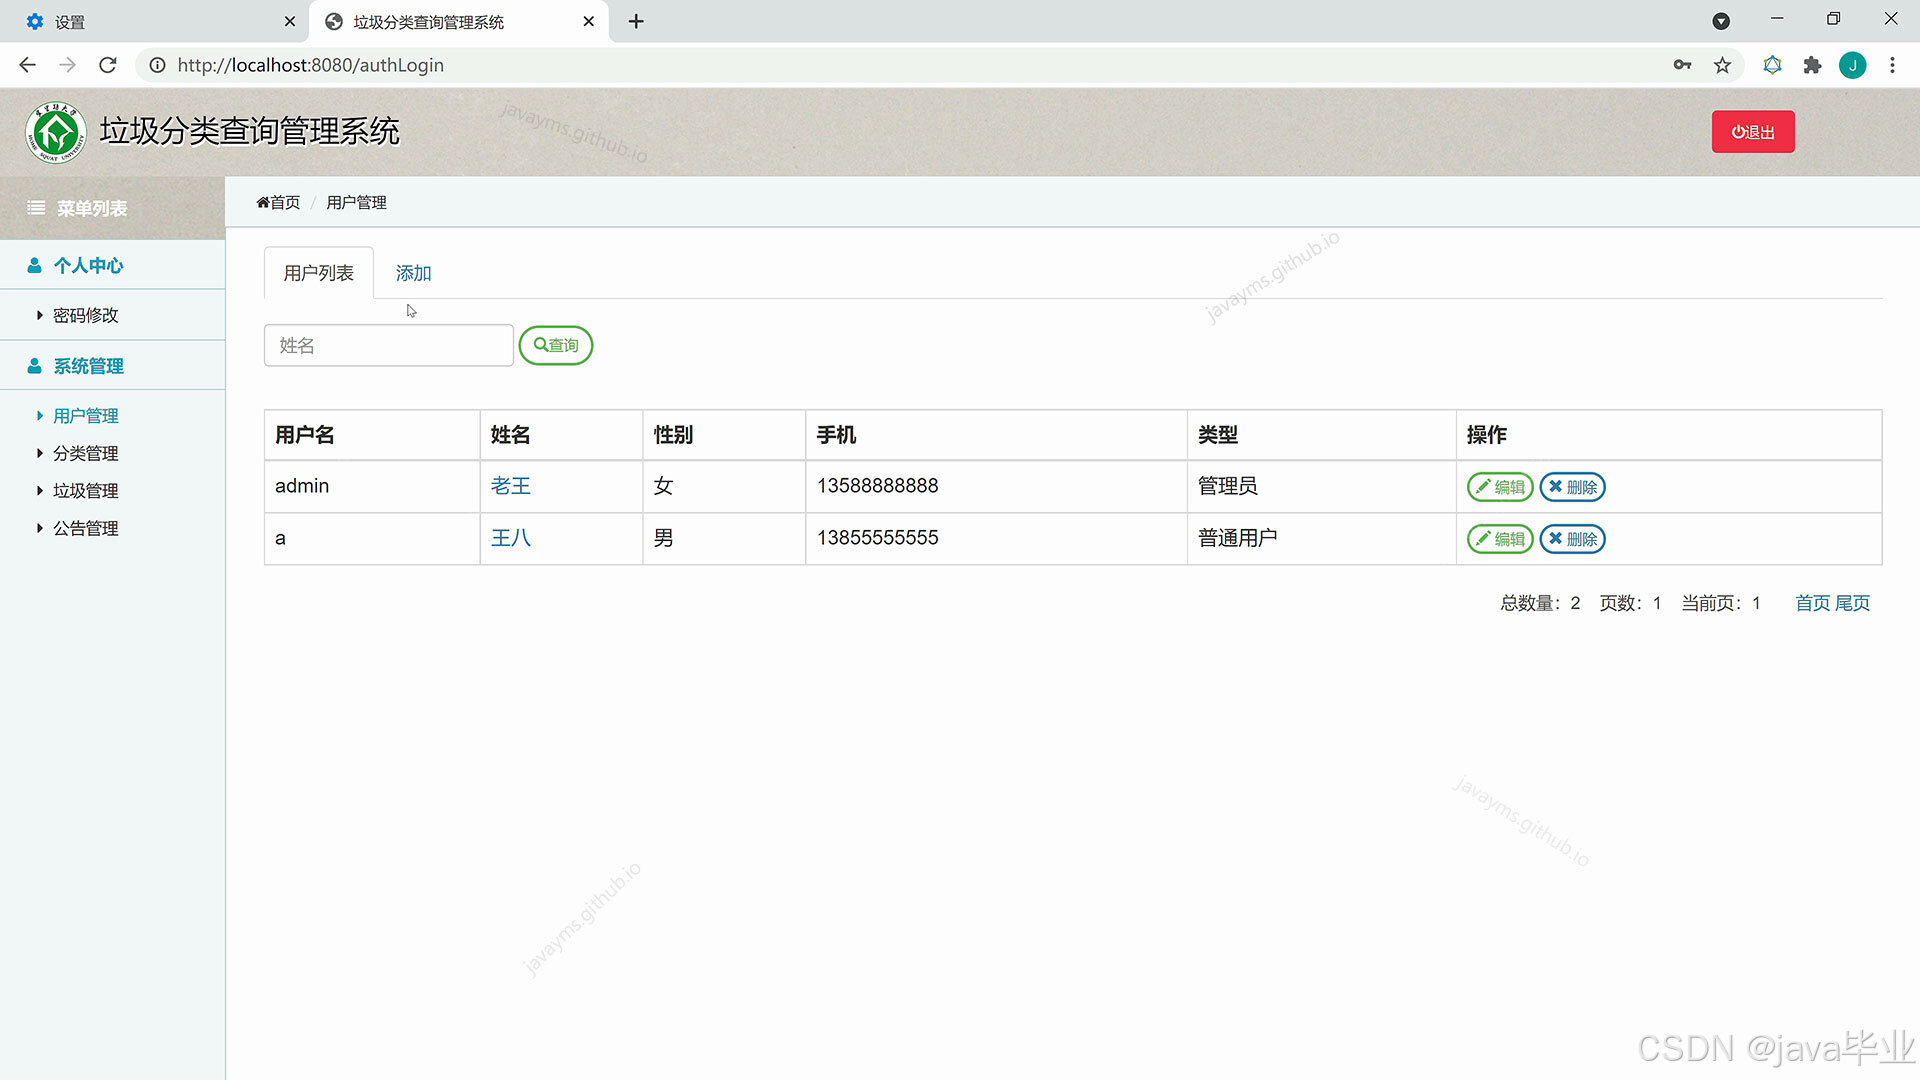Click the university logo in header
The width and height of the screenshot is (1920, 1080).
pyautogui.click(x=56, y=132)
